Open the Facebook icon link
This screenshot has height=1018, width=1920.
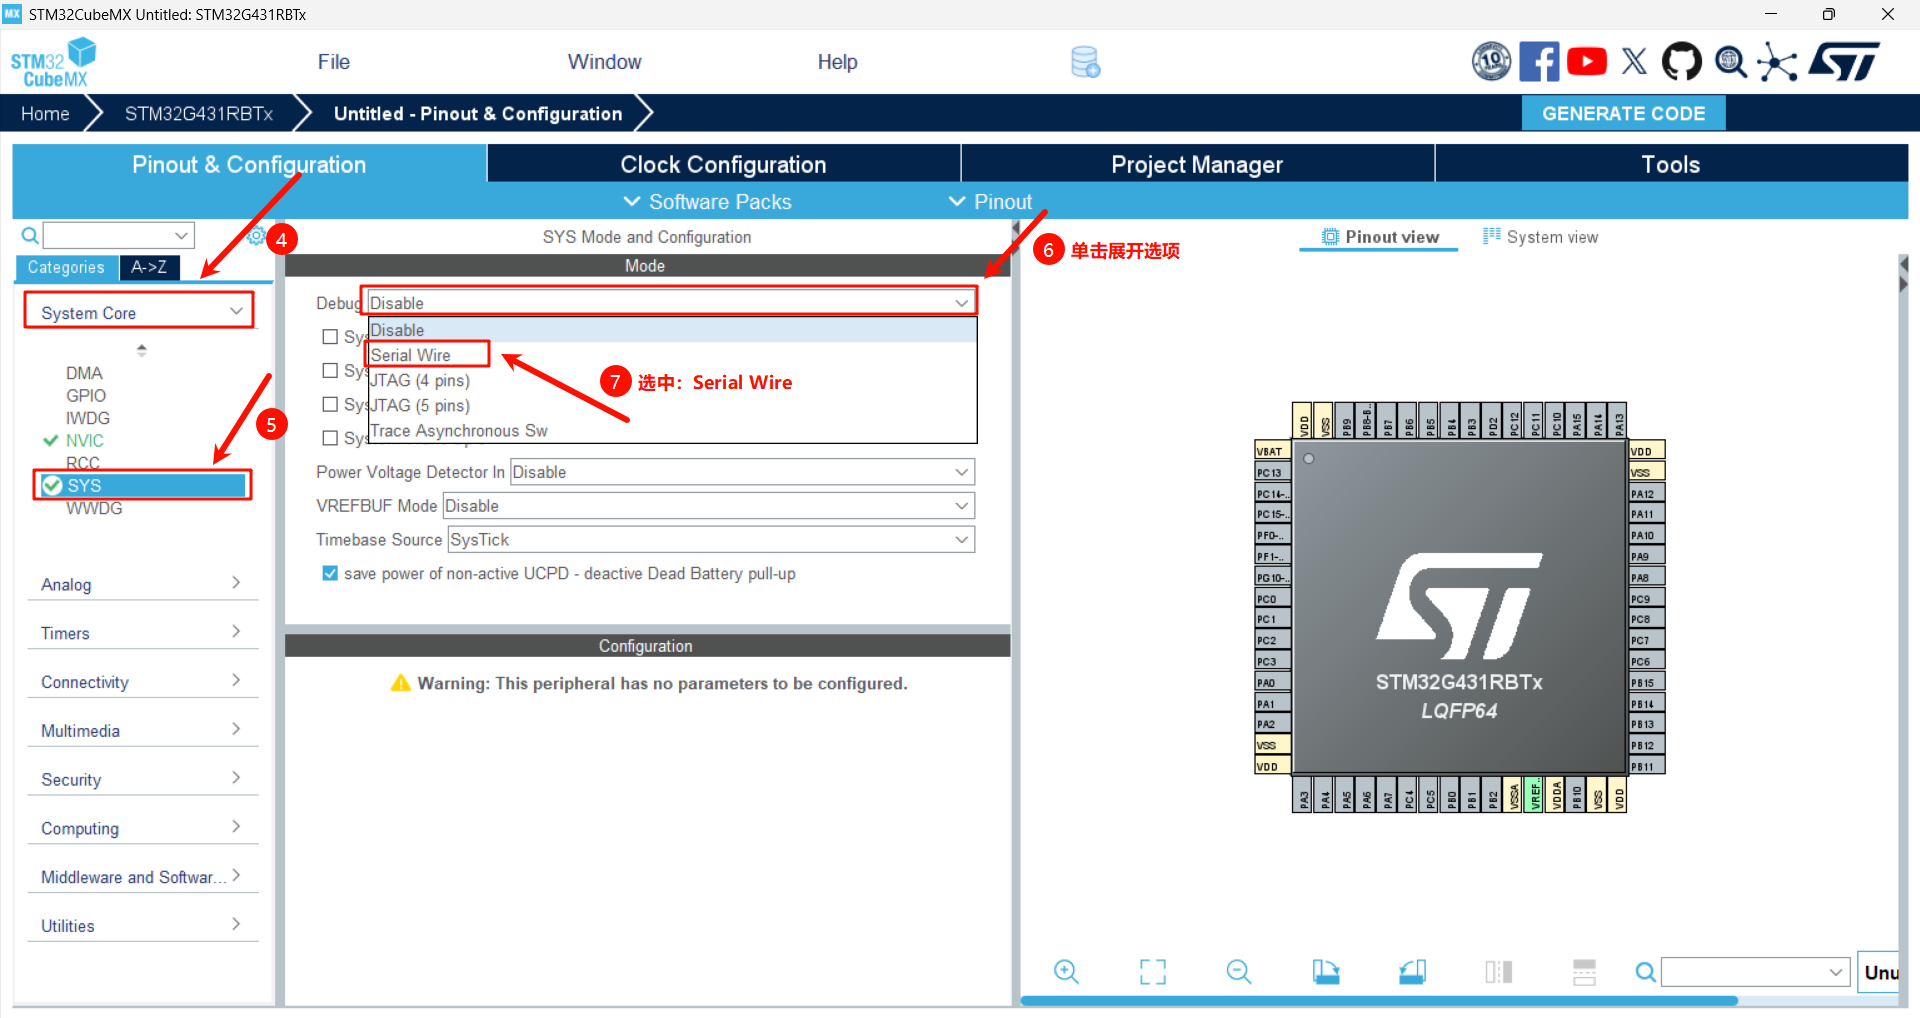coord(1539,62)
